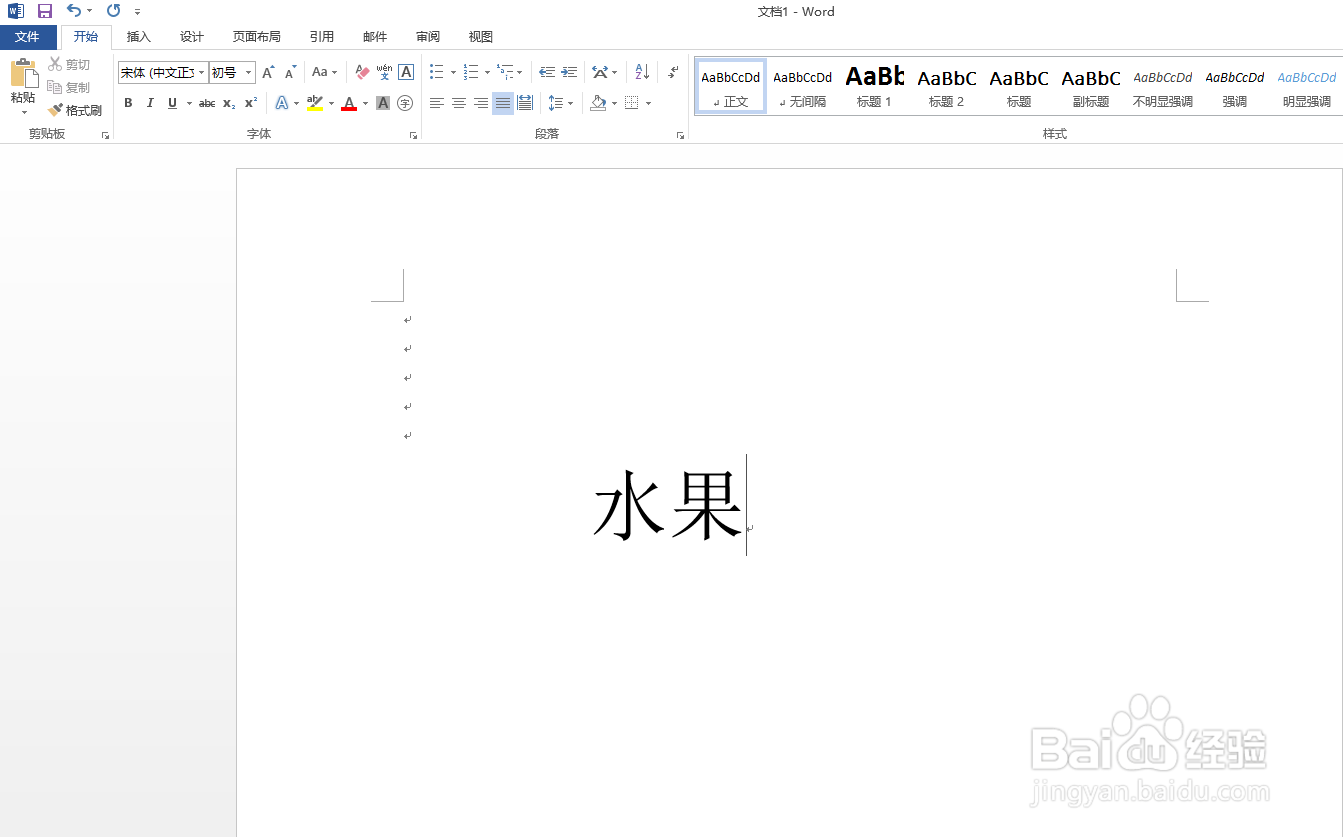The image size is (1343, 837).
Task: Increase paragraph indent
Action: (569, 72)
